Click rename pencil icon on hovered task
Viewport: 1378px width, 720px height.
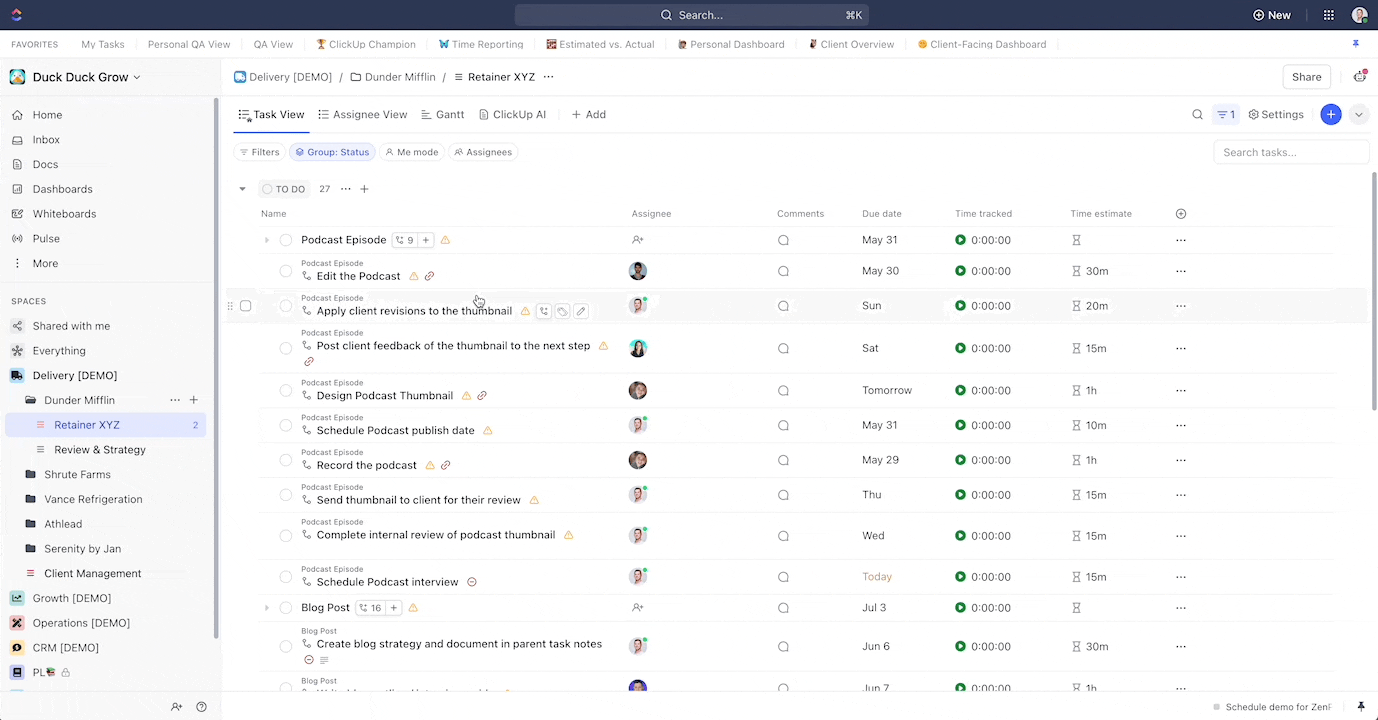coord(581,311)
